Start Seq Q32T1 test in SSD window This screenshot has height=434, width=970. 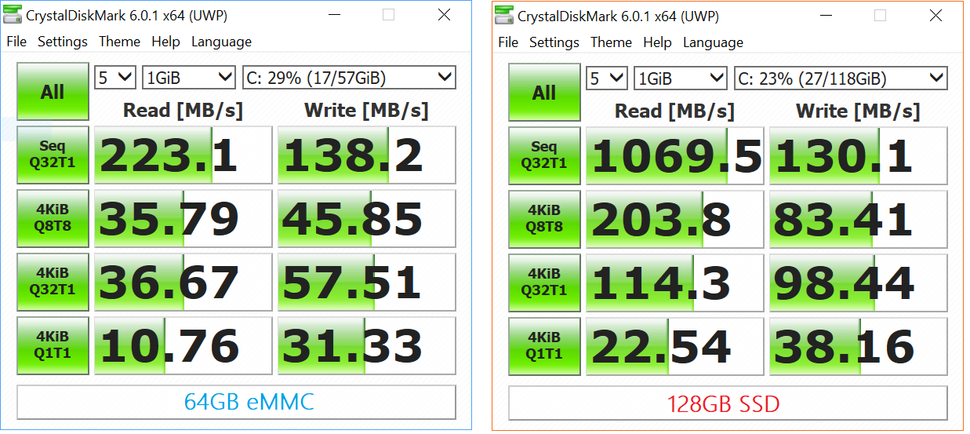click(544, 155)
